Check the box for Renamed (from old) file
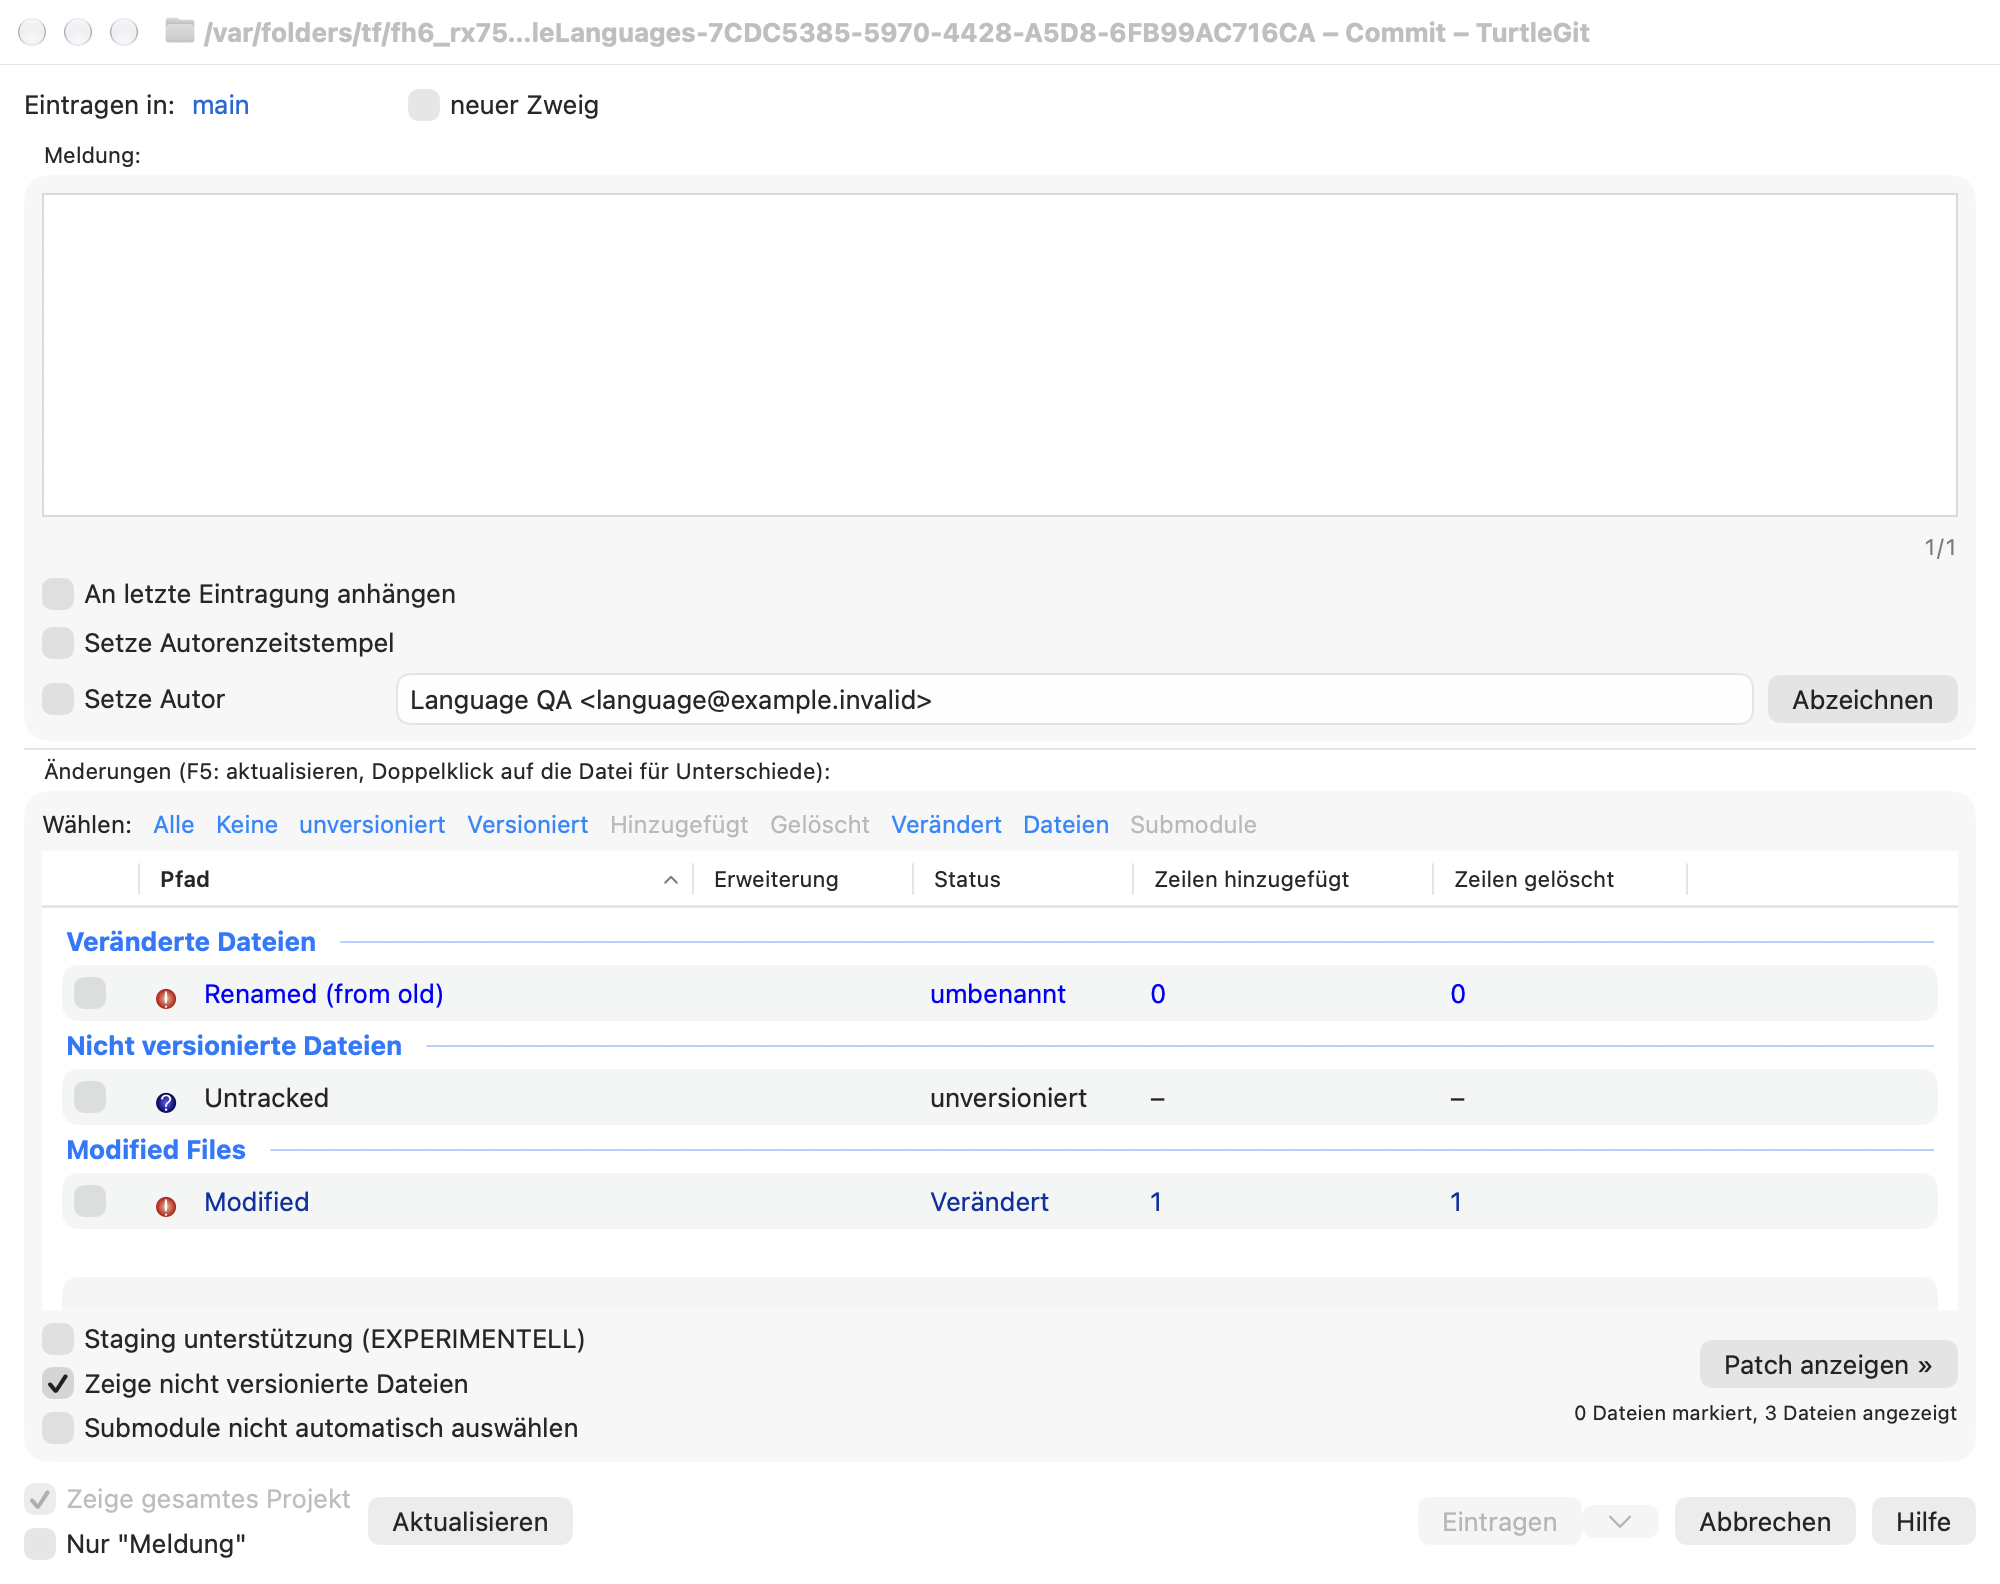Image resolution: width=2000 pixels, height=1584 pixels. point(90,993)
